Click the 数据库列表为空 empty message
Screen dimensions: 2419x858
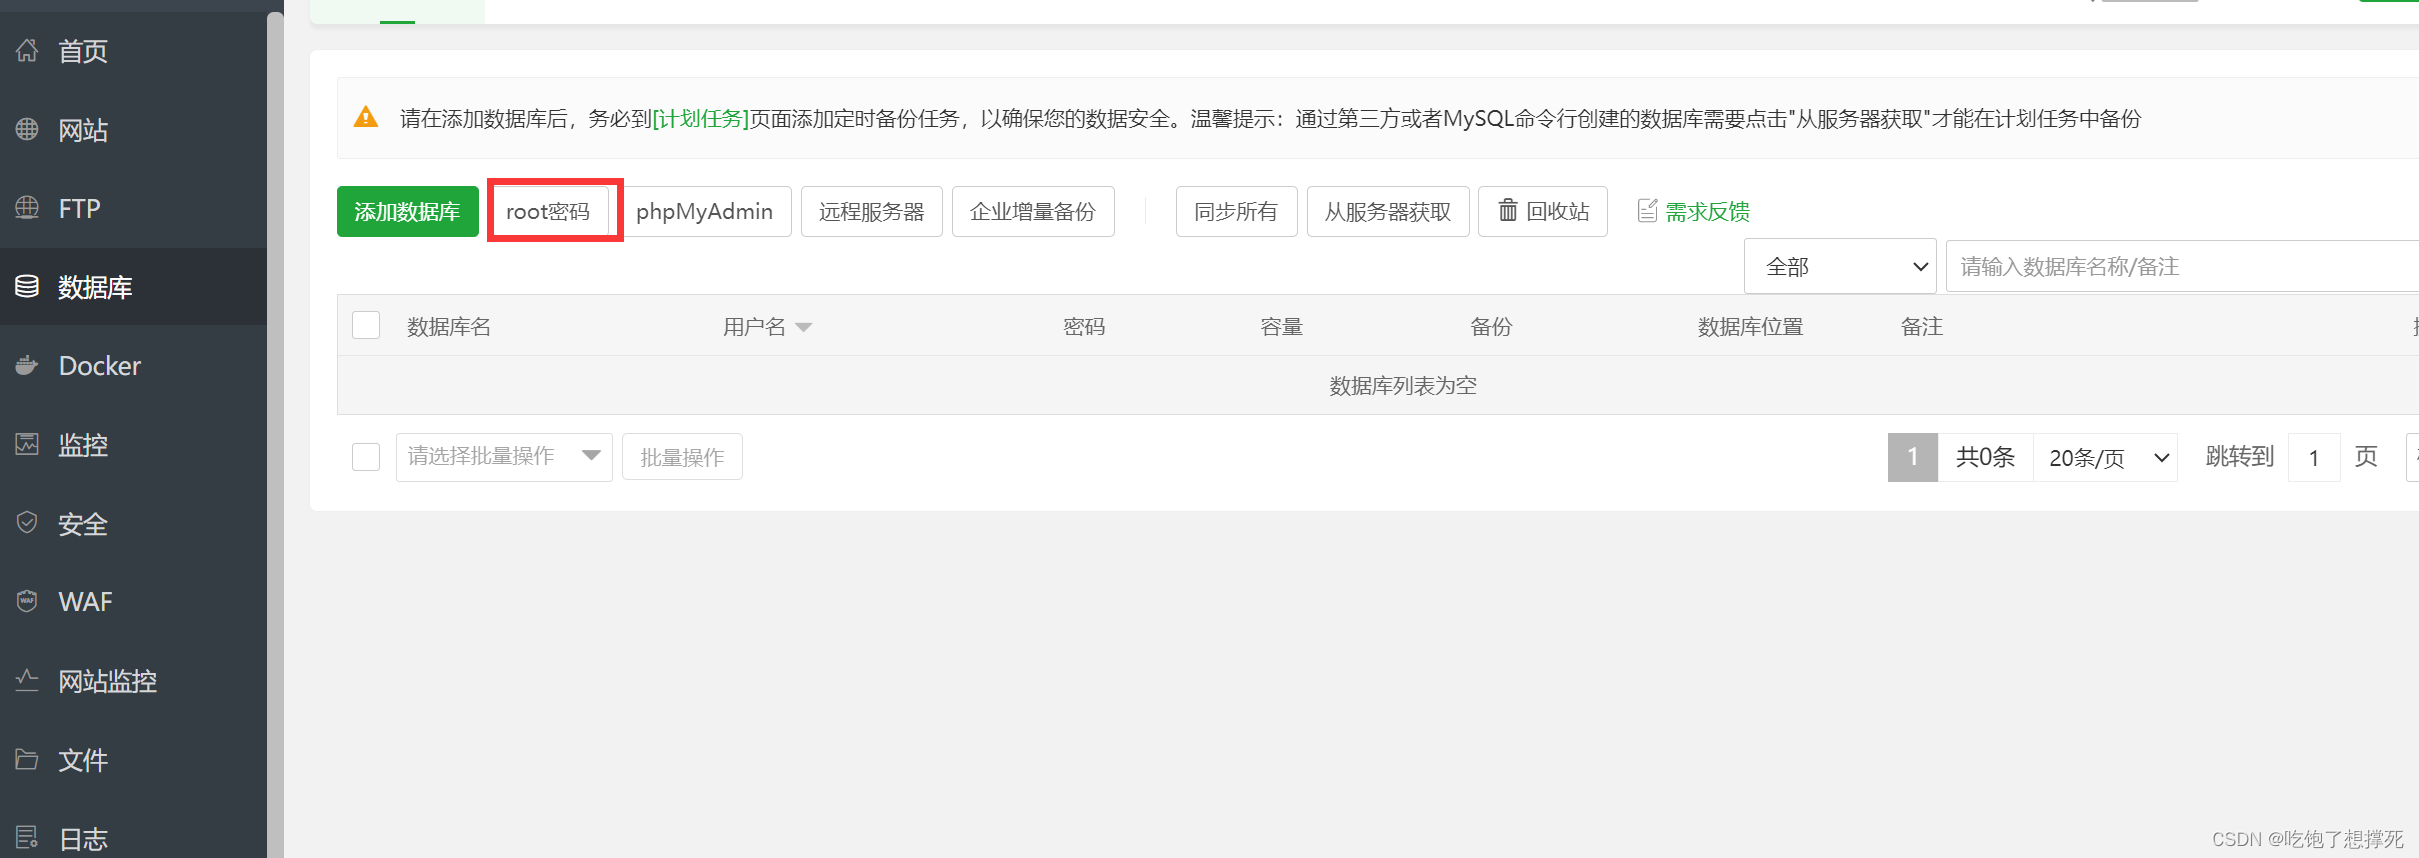click(x=1403, y=386)
